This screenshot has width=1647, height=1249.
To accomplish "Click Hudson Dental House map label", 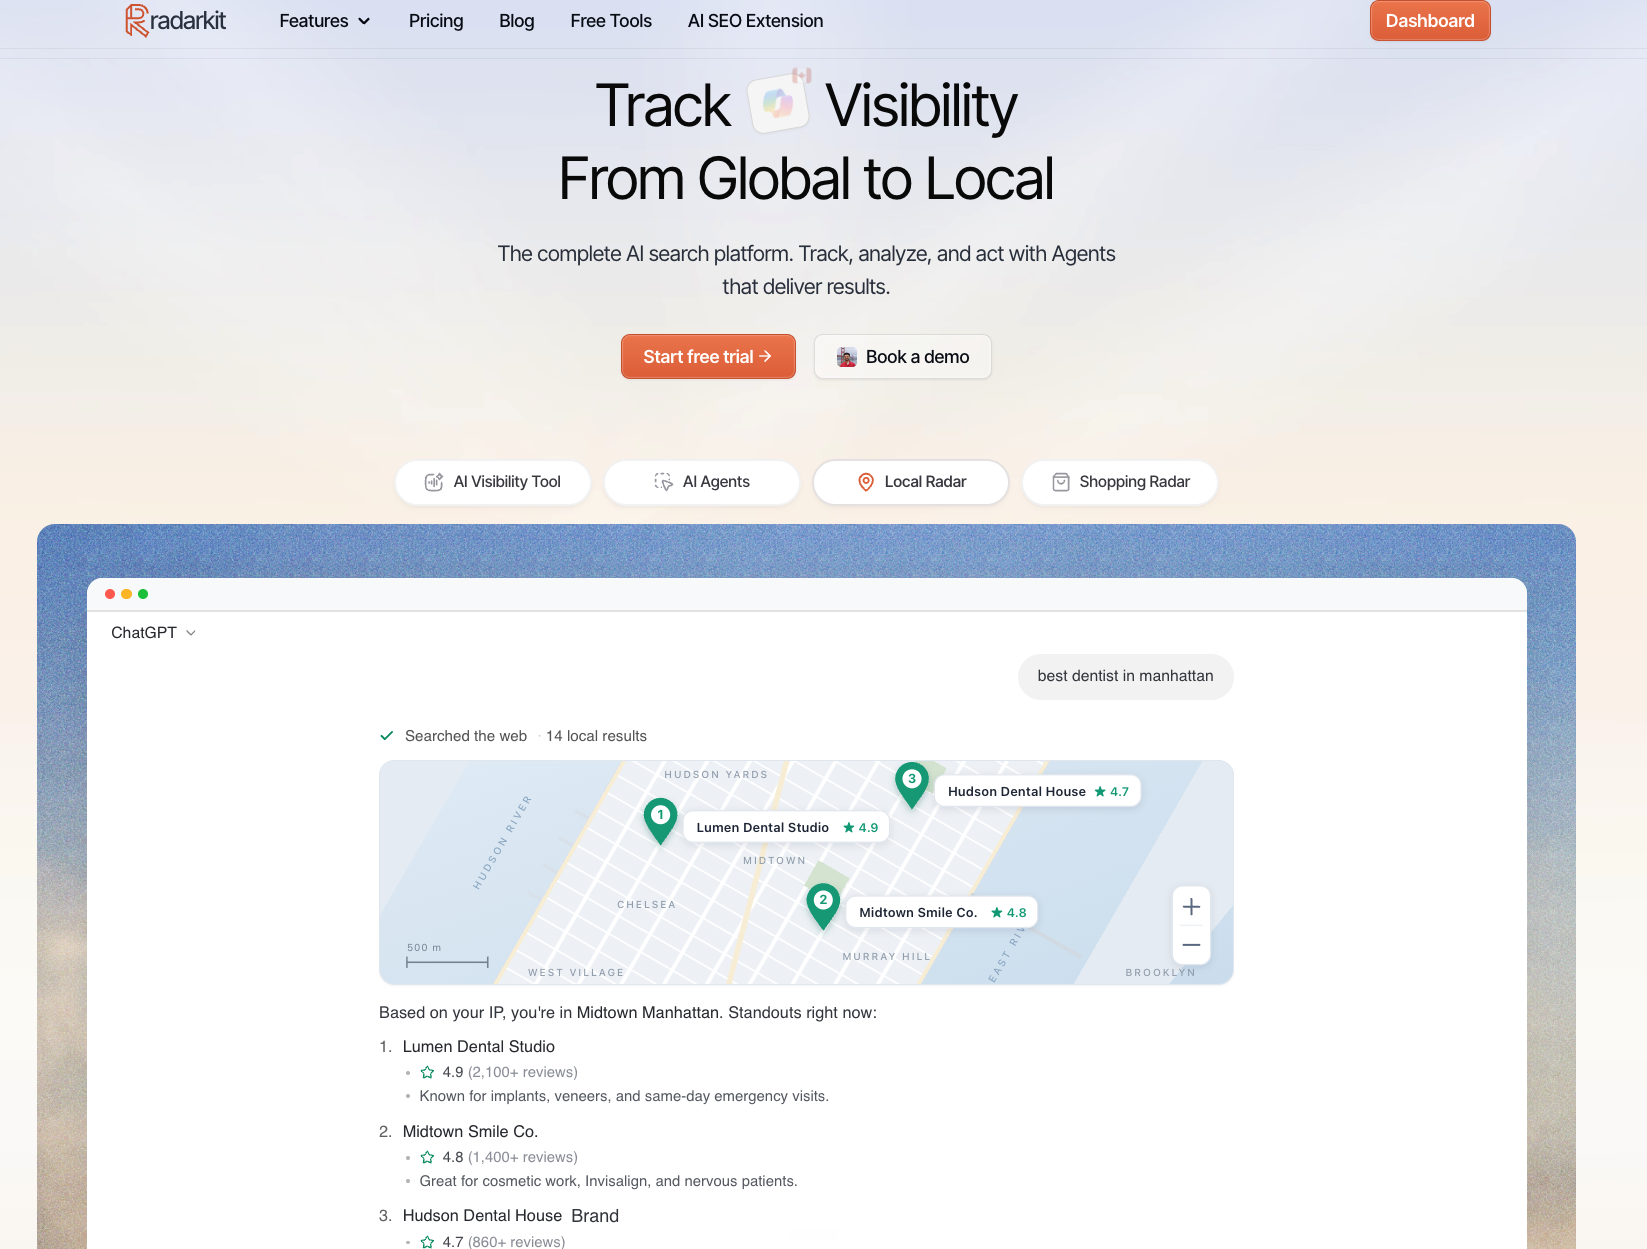I will 1038,792.
